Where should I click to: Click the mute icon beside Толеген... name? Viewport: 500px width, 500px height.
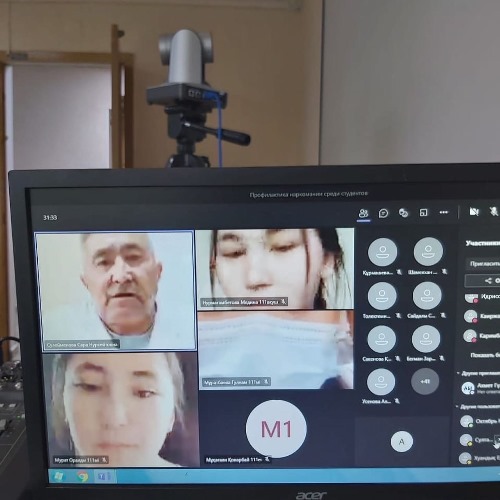398,315
